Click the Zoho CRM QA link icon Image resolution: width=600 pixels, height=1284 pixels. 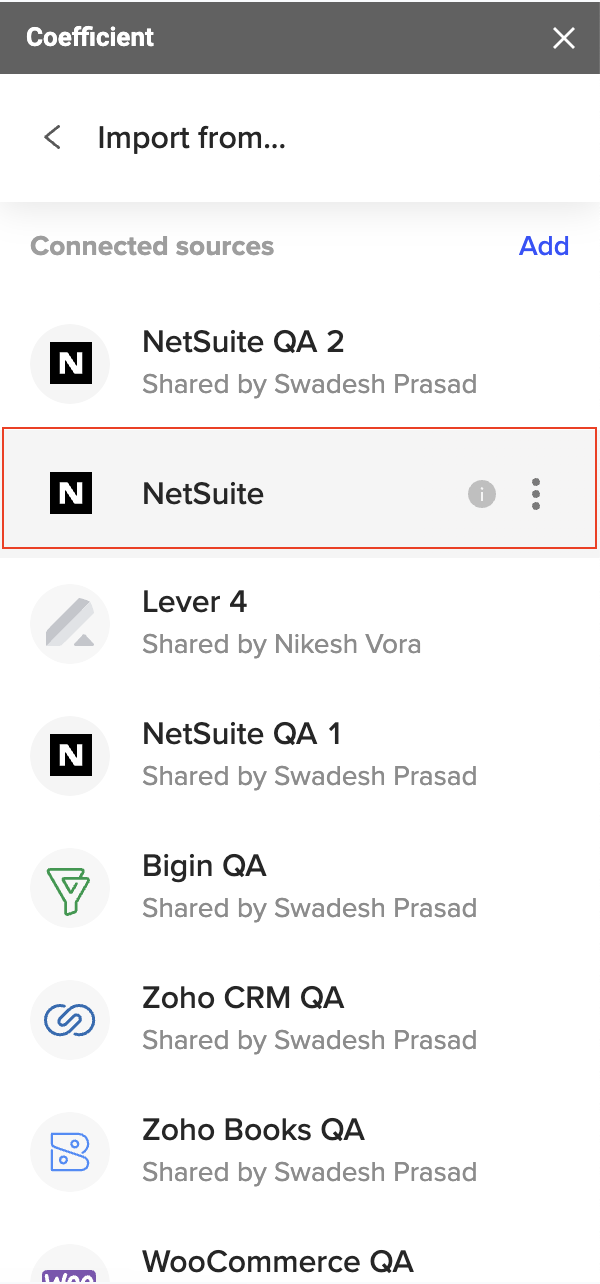coord(70,1019)
